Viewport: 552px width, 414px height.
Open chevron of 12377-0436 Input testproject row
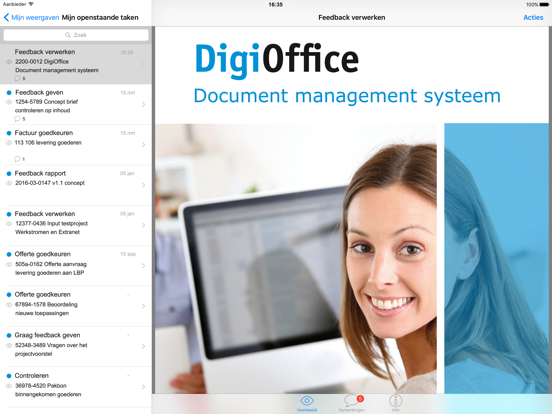(143, 225)
